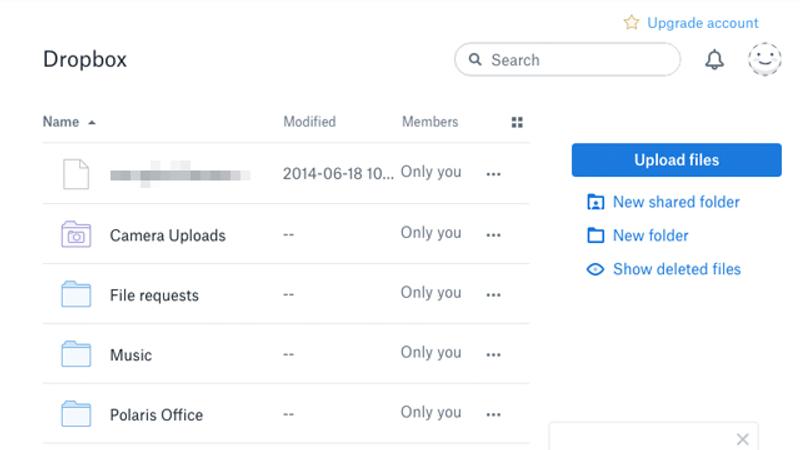Expand ellipsis menu for Polaris Office
Screen dimensions: 800x450
click(x=493, y=414)
